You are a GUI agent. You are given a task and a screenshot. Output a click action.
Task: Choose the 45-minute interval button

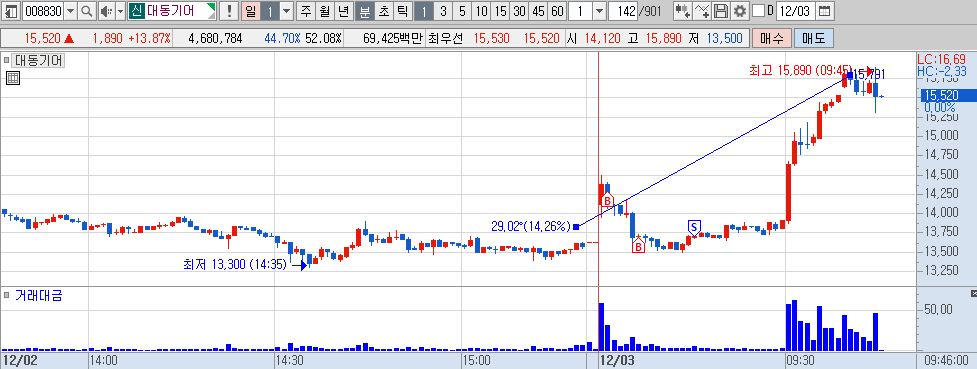click(x=538, y=11)
